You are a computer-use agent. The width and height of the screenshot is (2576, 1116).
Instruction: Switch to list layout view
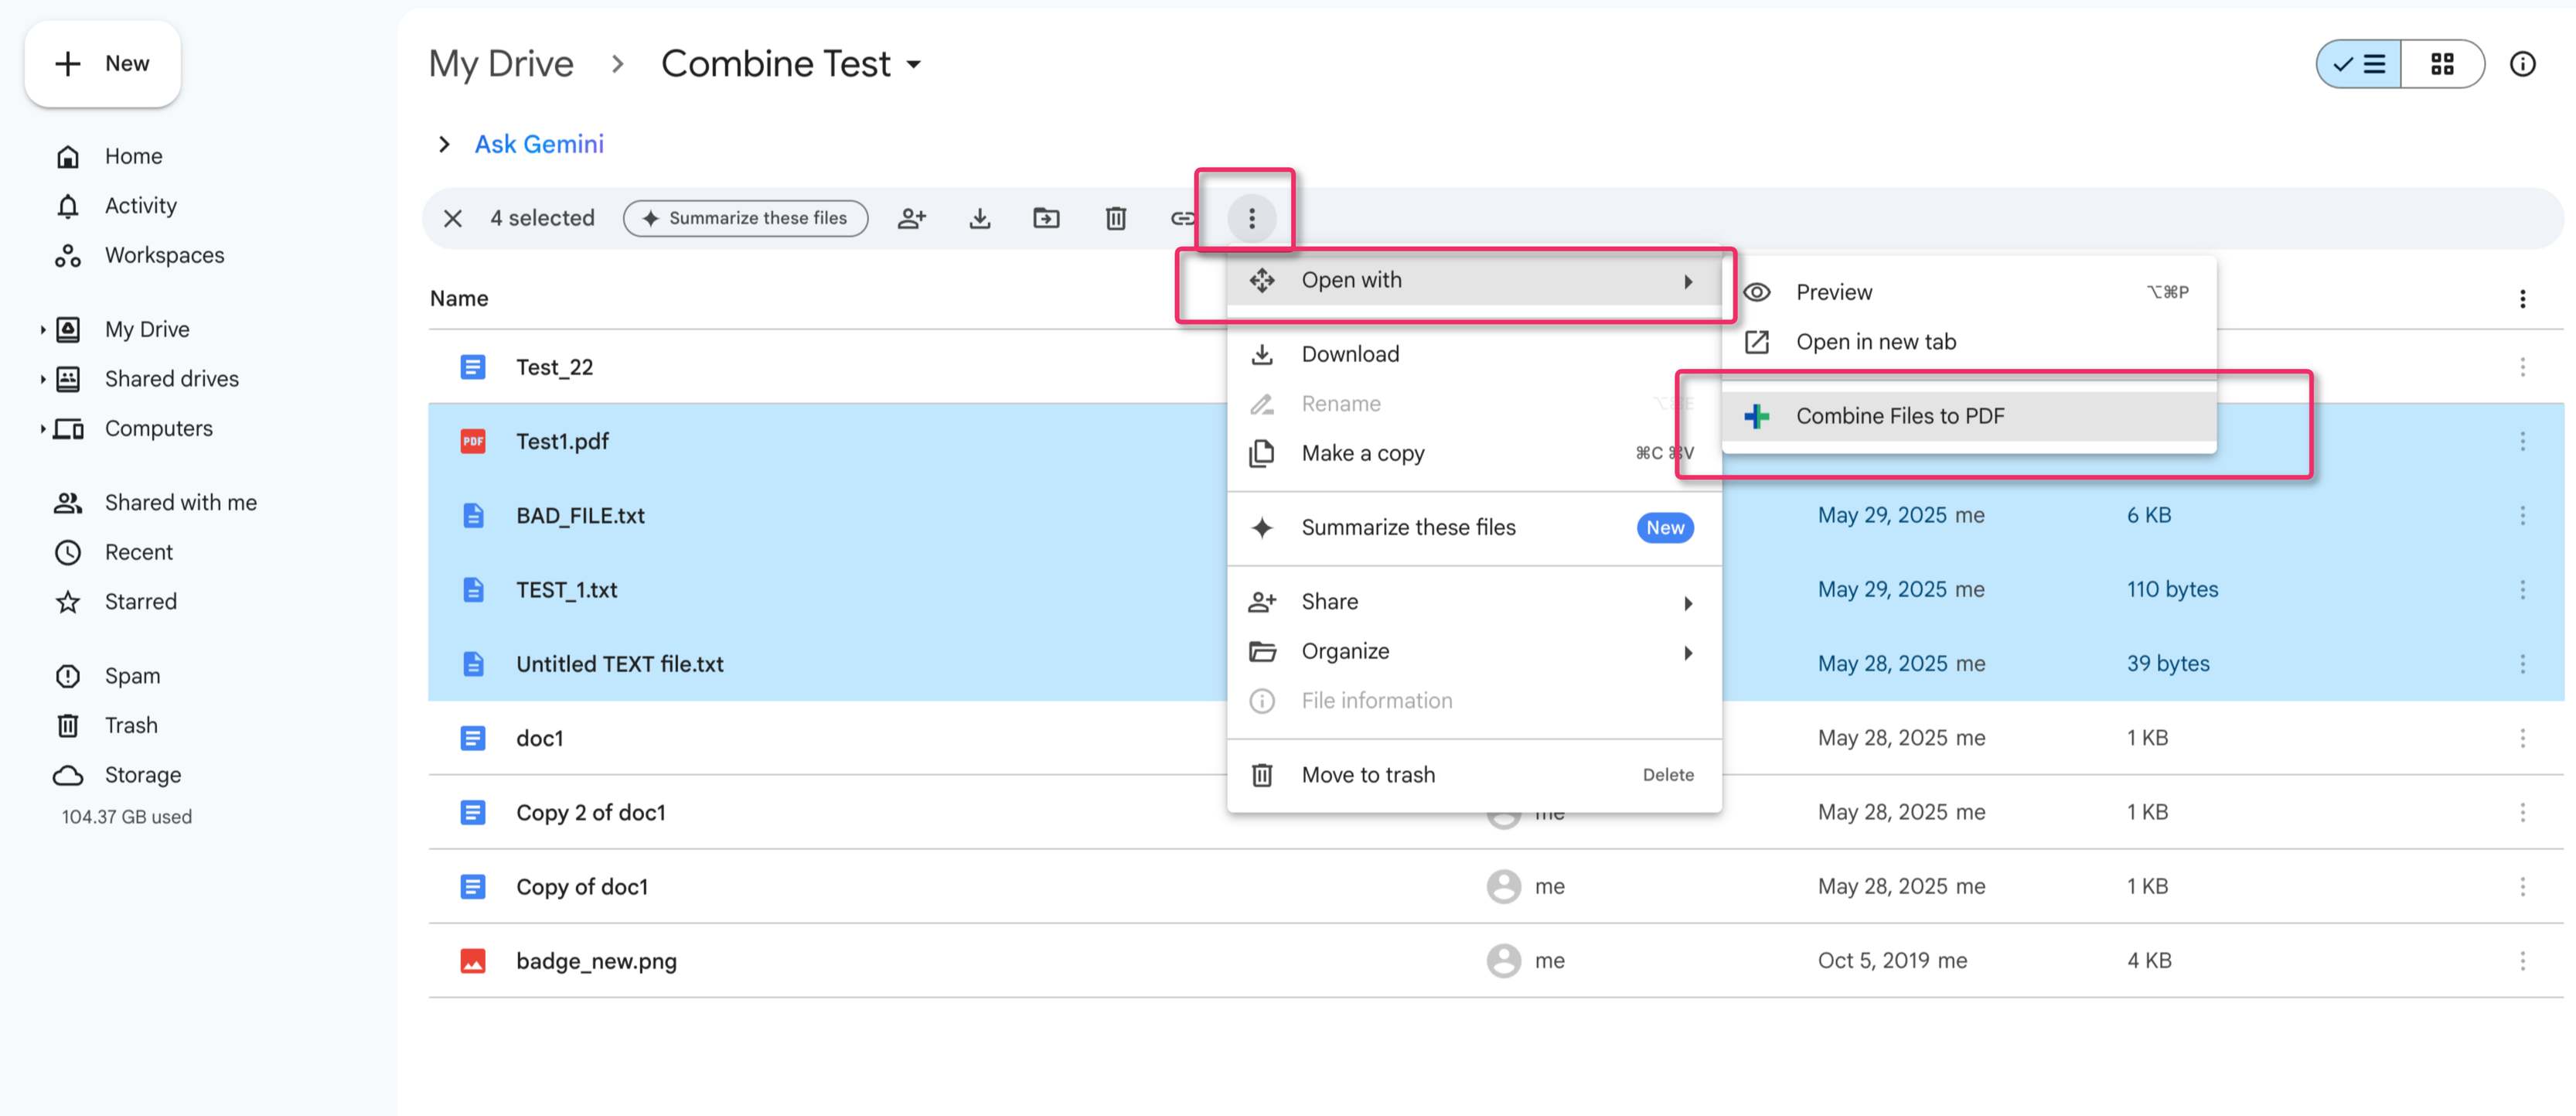click(2359, 64)
